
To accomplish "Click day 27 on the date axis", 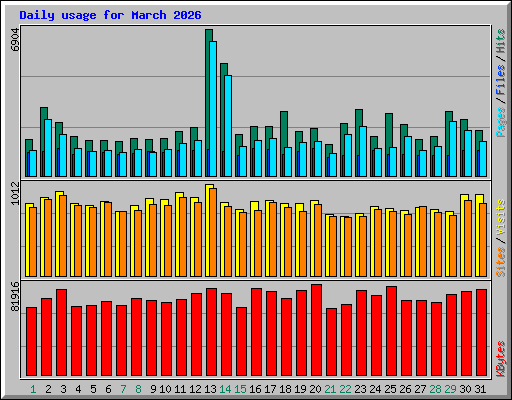I will click(x=420, y=389).
